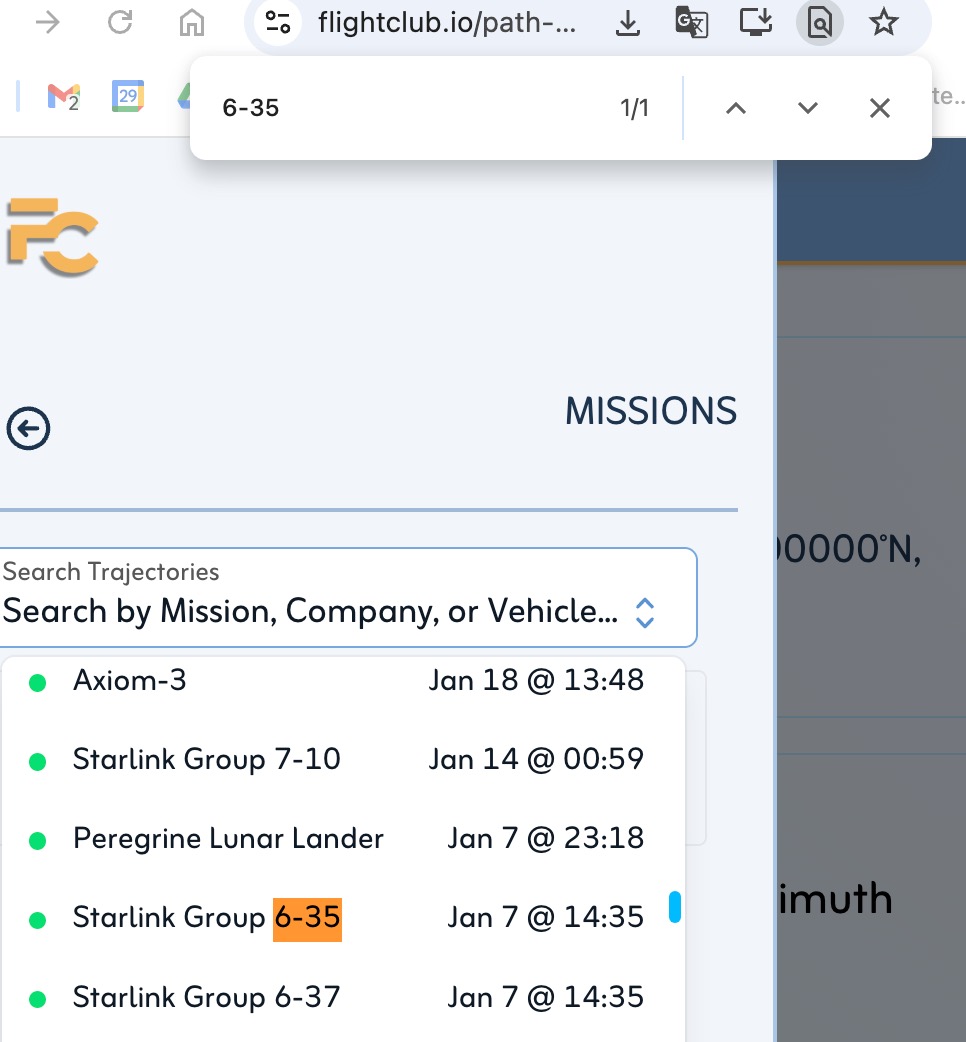Open the Google Translate icon
The width and height of the screenshot is (966, 1042).
tap(691, 22)
